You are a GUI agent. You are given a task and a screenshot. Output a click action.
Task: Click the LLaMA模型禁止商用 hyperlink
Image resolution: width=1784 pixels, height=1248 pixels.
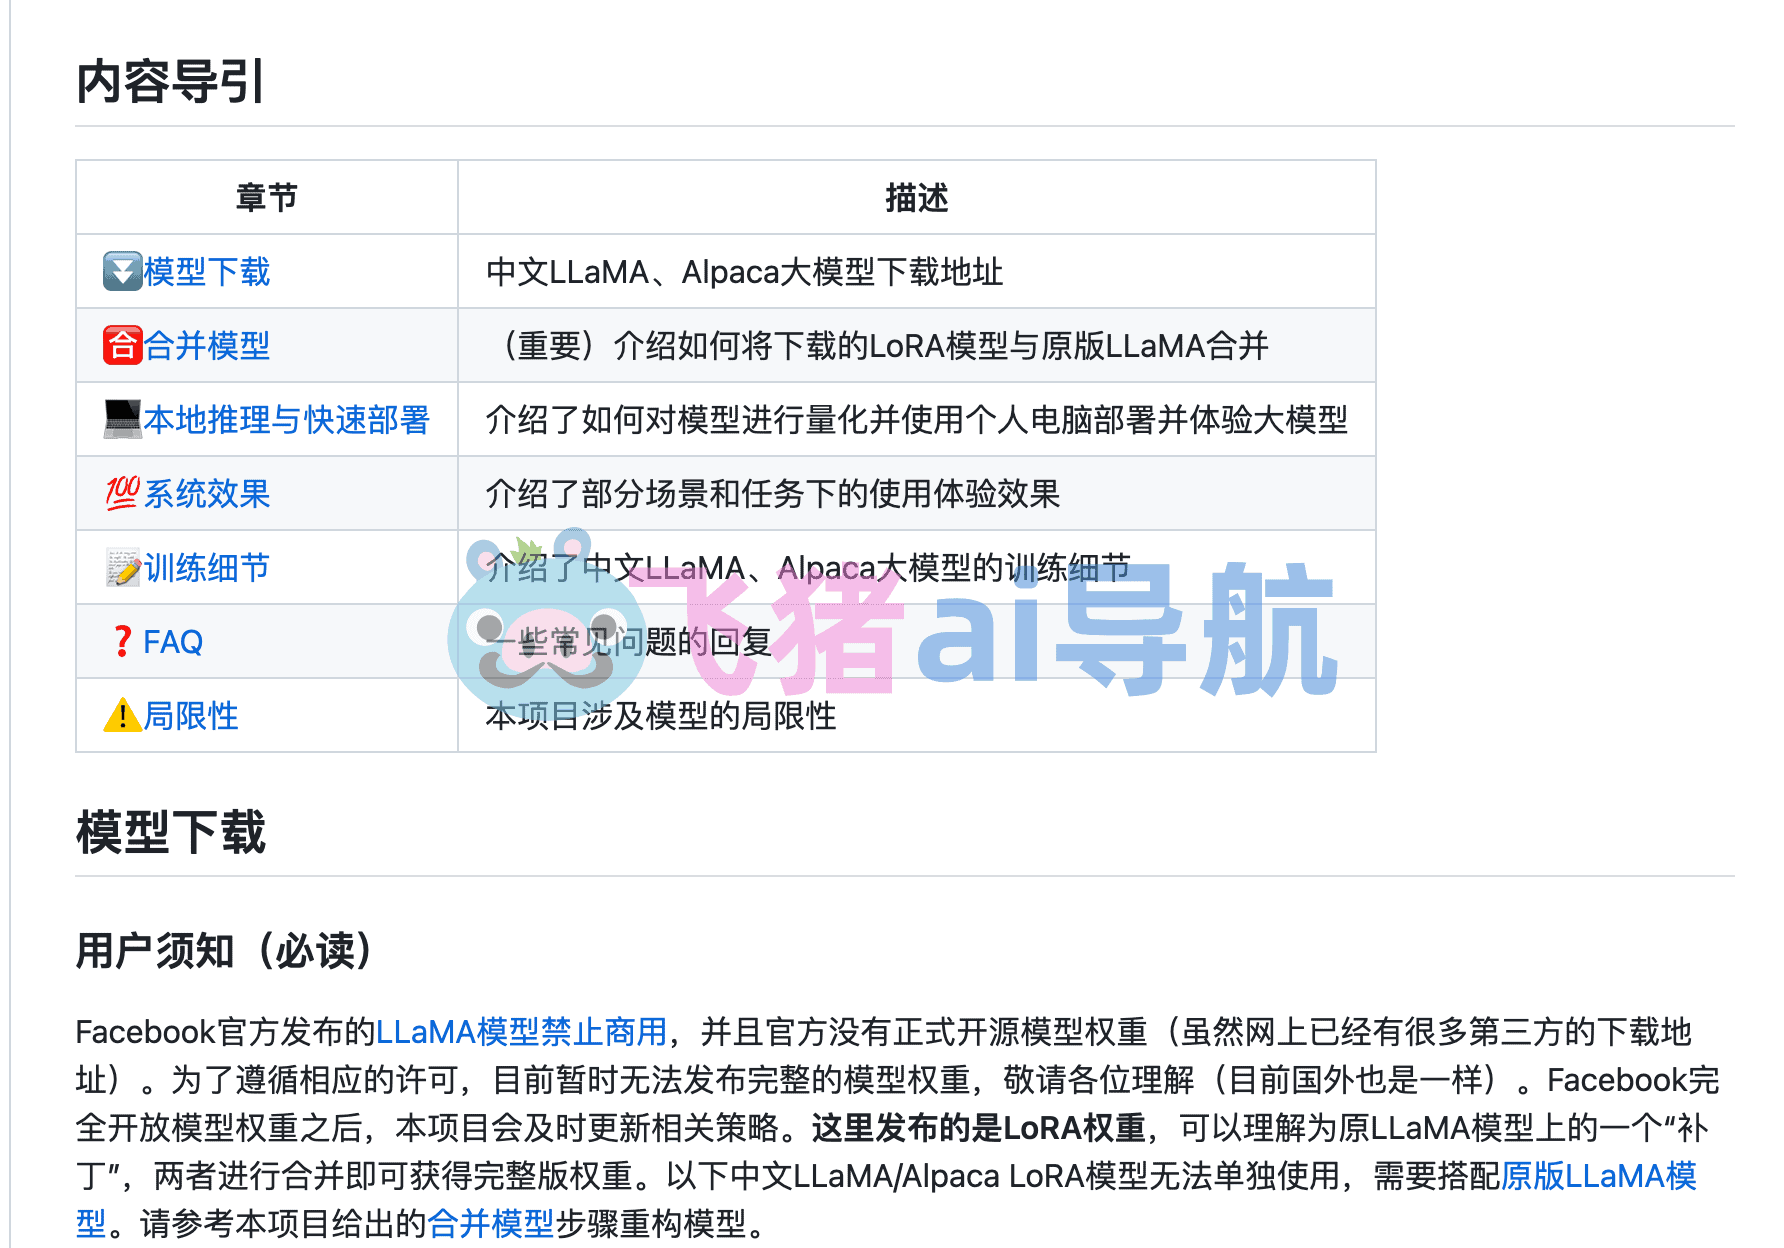tap(521, 1031)
